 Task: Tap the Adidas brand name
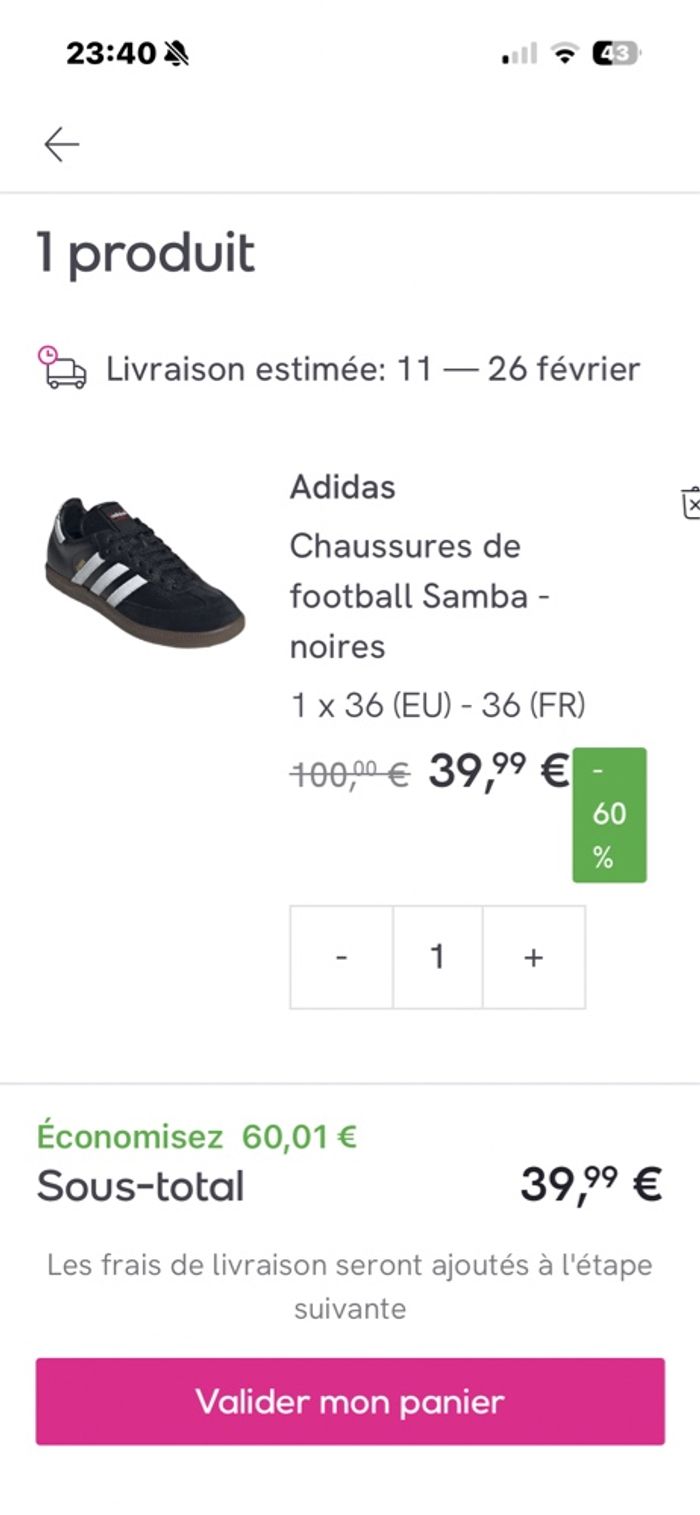[x=342, y=488]
